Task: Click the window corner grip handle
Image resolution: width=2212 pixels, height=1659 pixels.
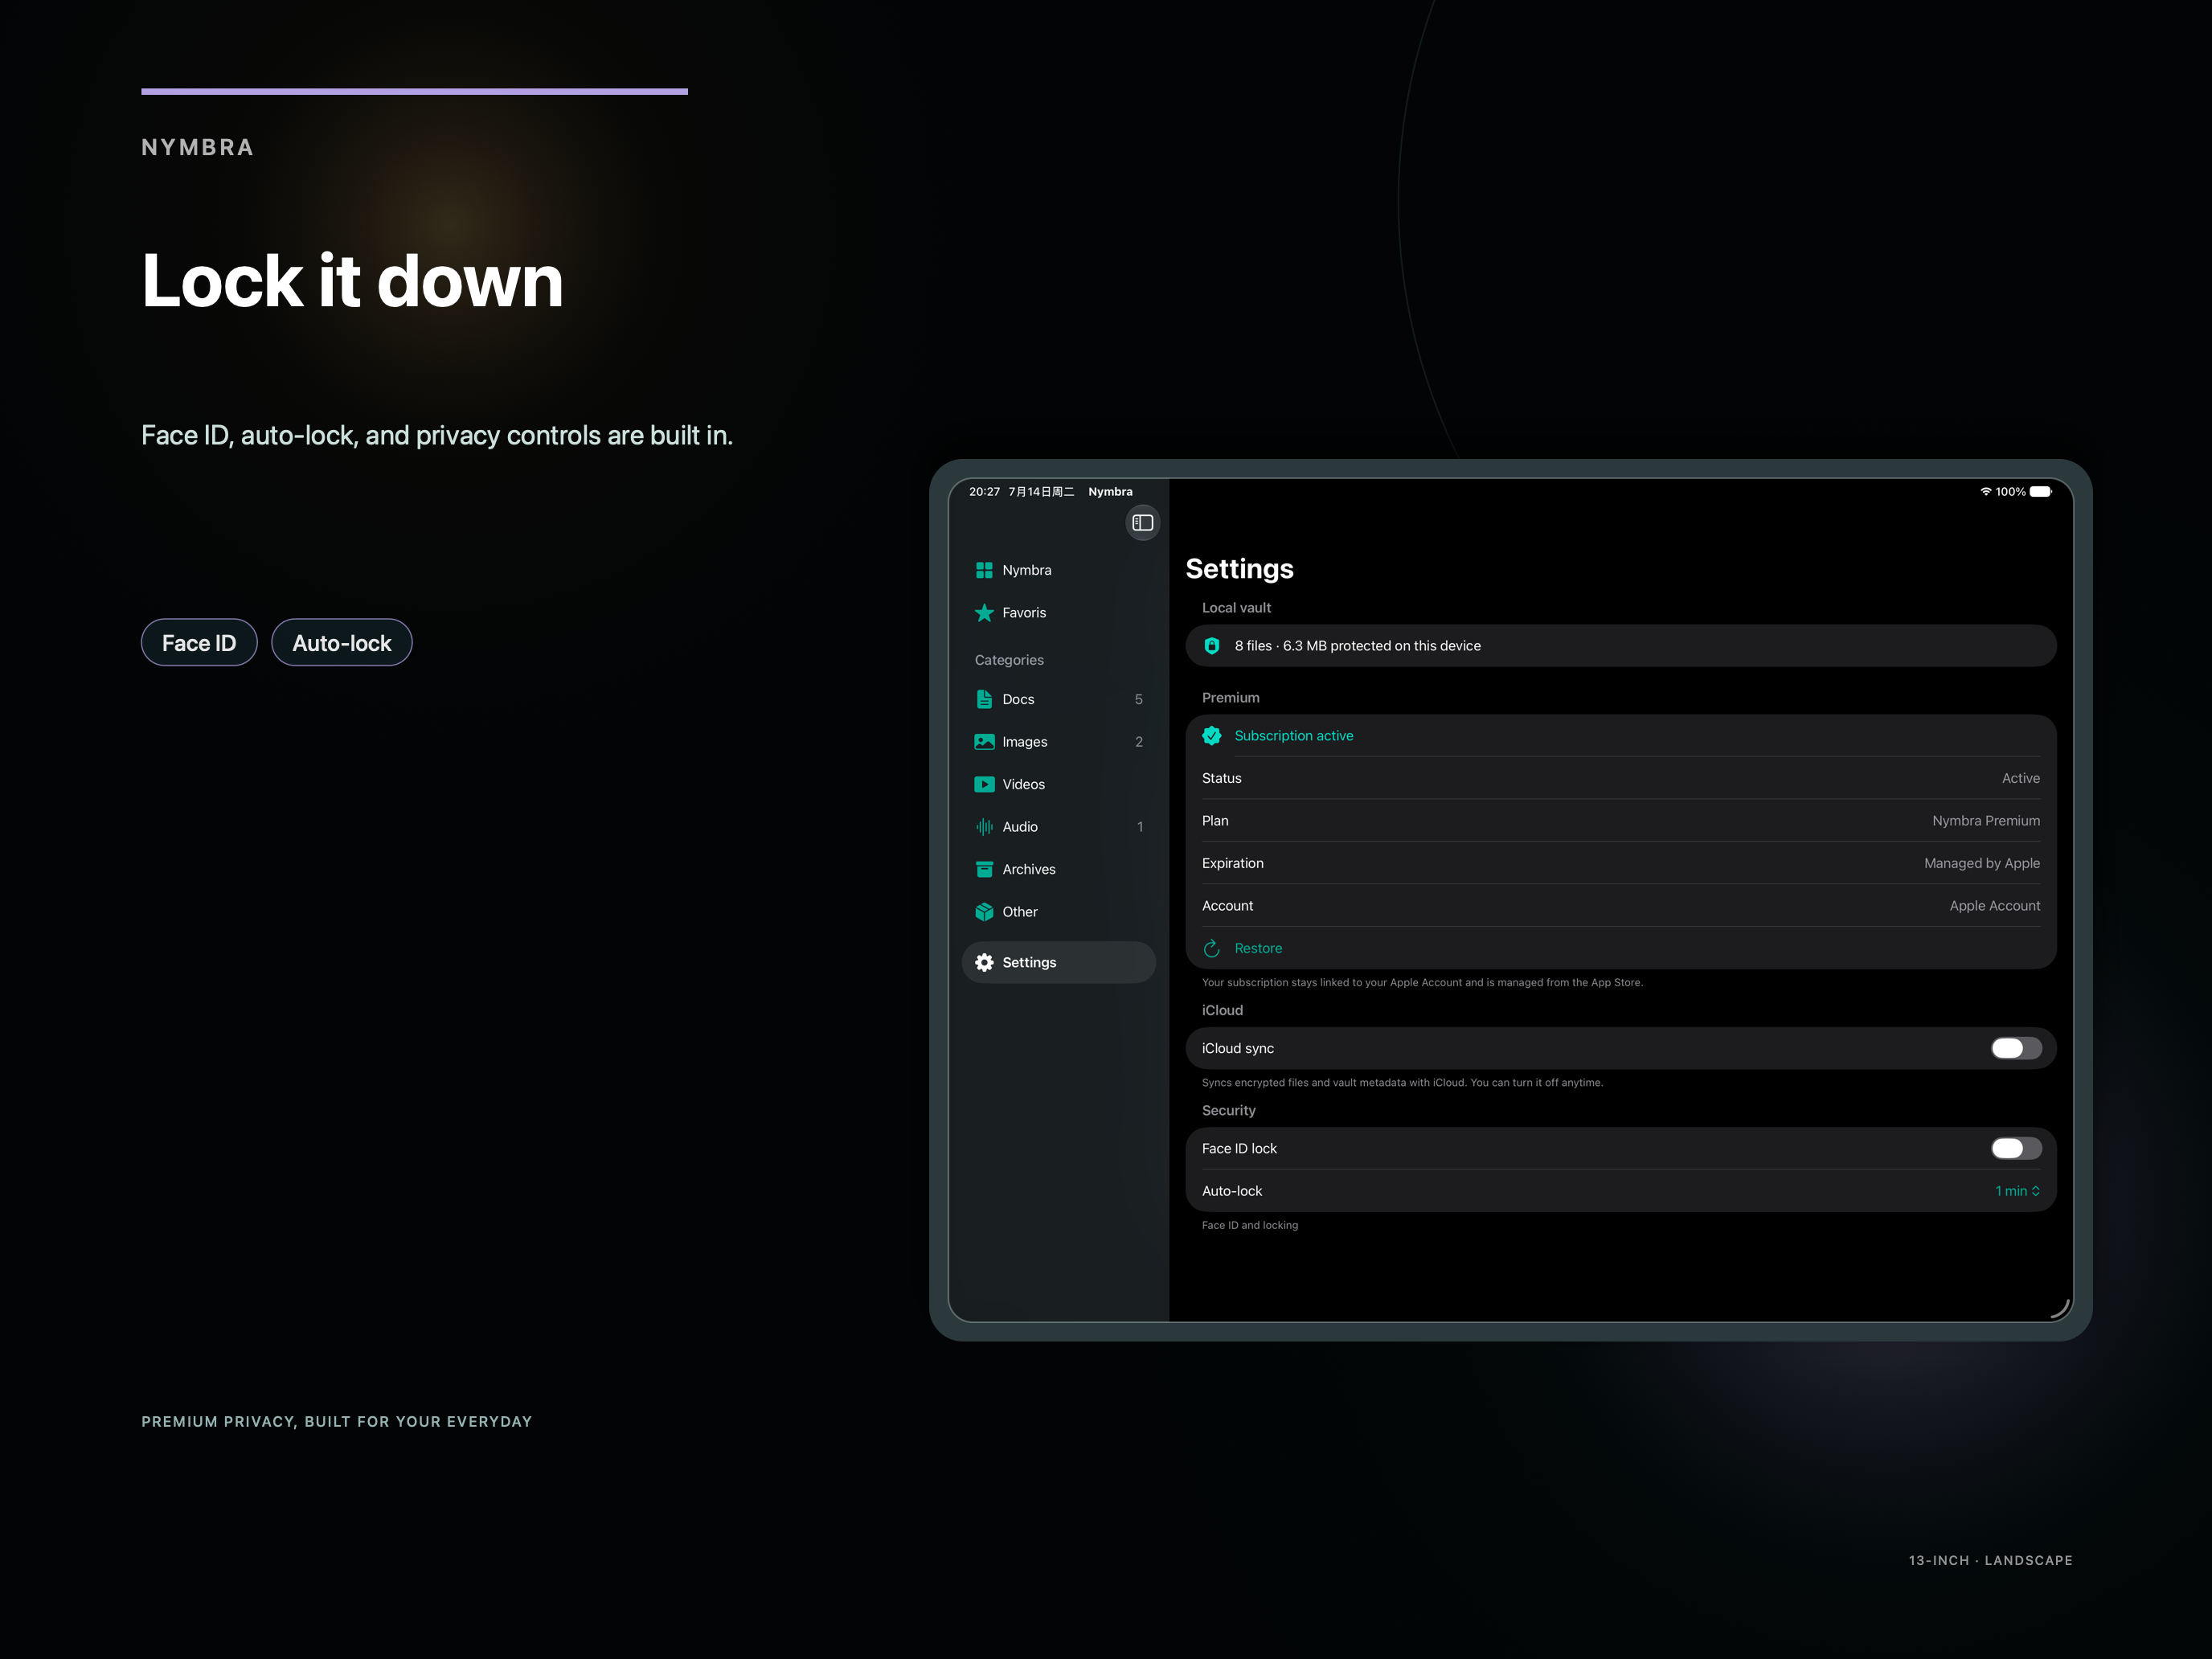Action: (2059, 1308)
